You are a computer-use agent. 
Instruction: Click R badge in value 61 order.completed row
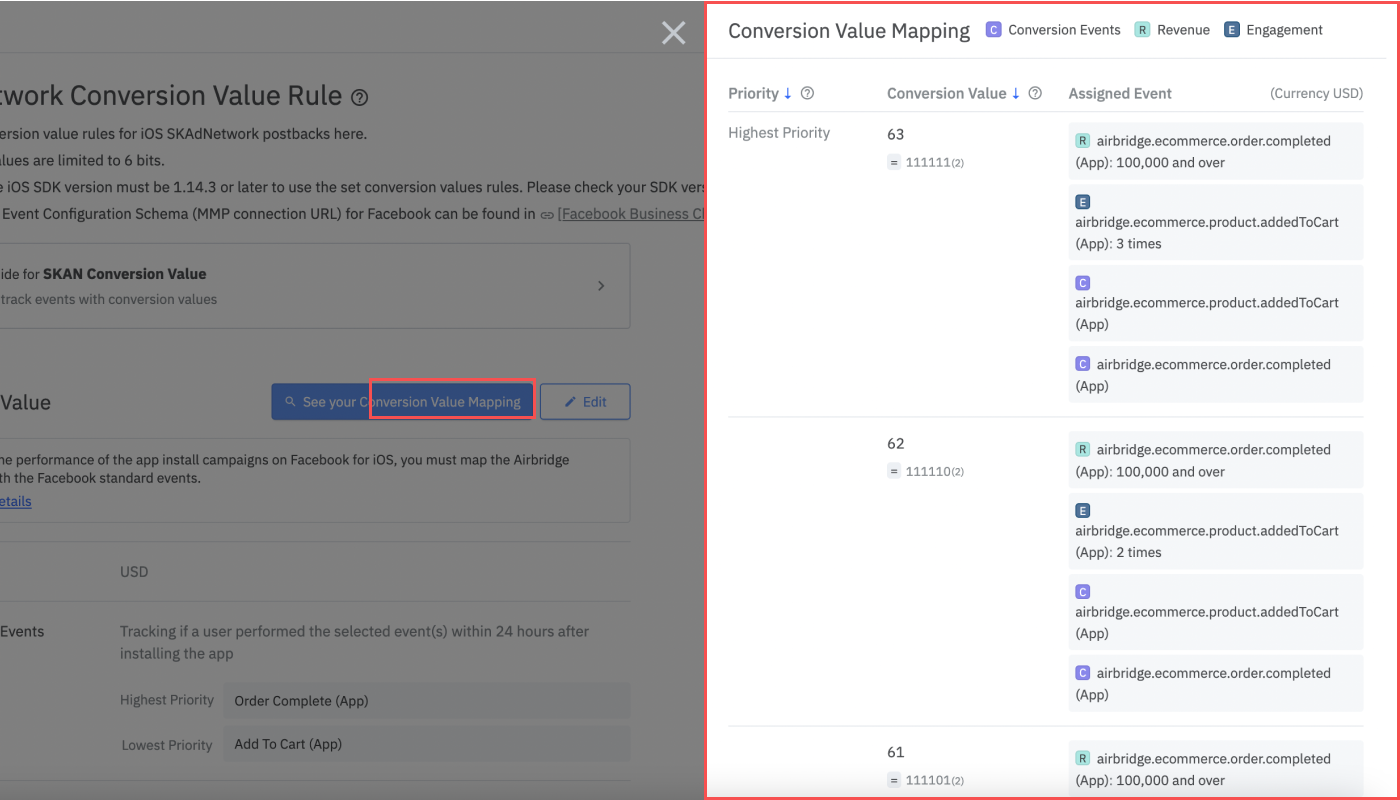click(x=1082, y=759)
